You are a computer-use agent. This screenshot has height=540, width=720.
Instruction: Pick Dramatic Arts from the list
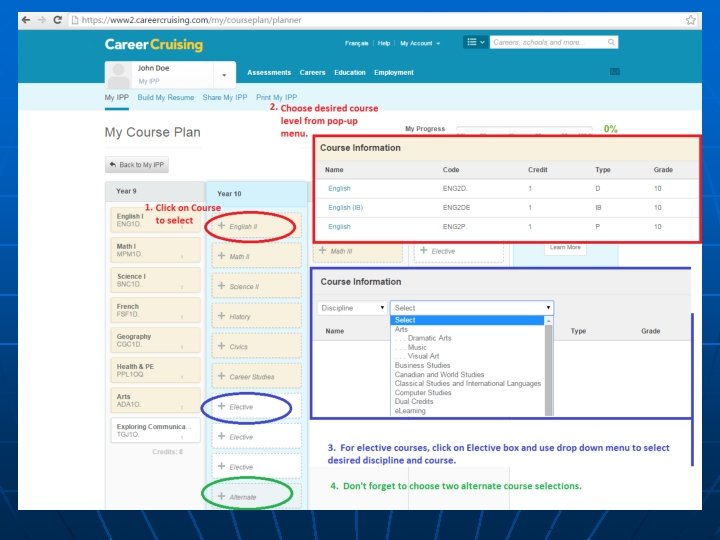[429, 338]
